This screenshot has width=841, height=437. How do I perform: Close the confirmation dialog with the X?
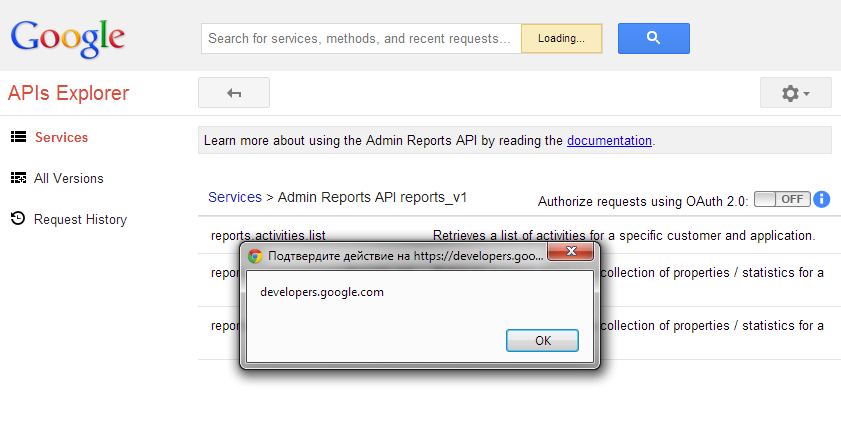[x=571, y=251]
